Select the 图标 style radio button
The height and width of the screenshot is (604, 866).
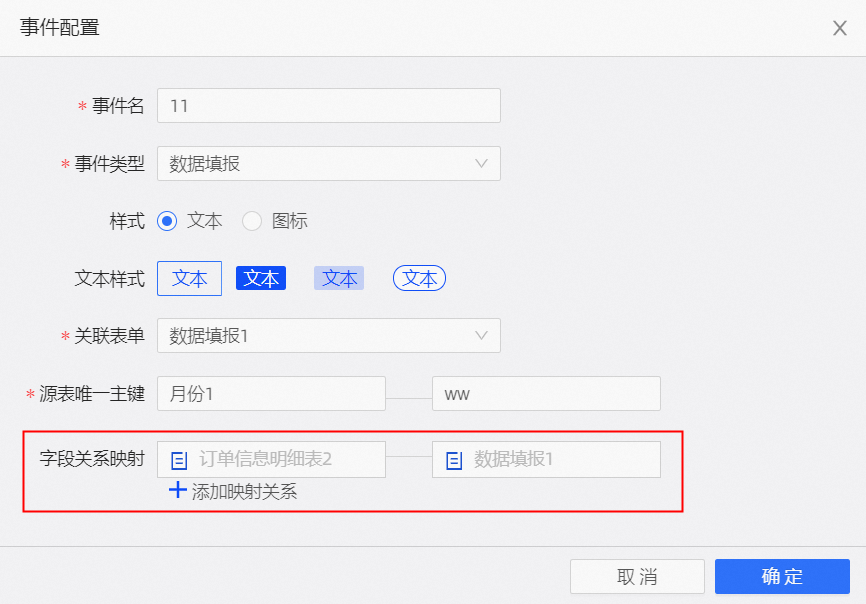coord(252,221)
